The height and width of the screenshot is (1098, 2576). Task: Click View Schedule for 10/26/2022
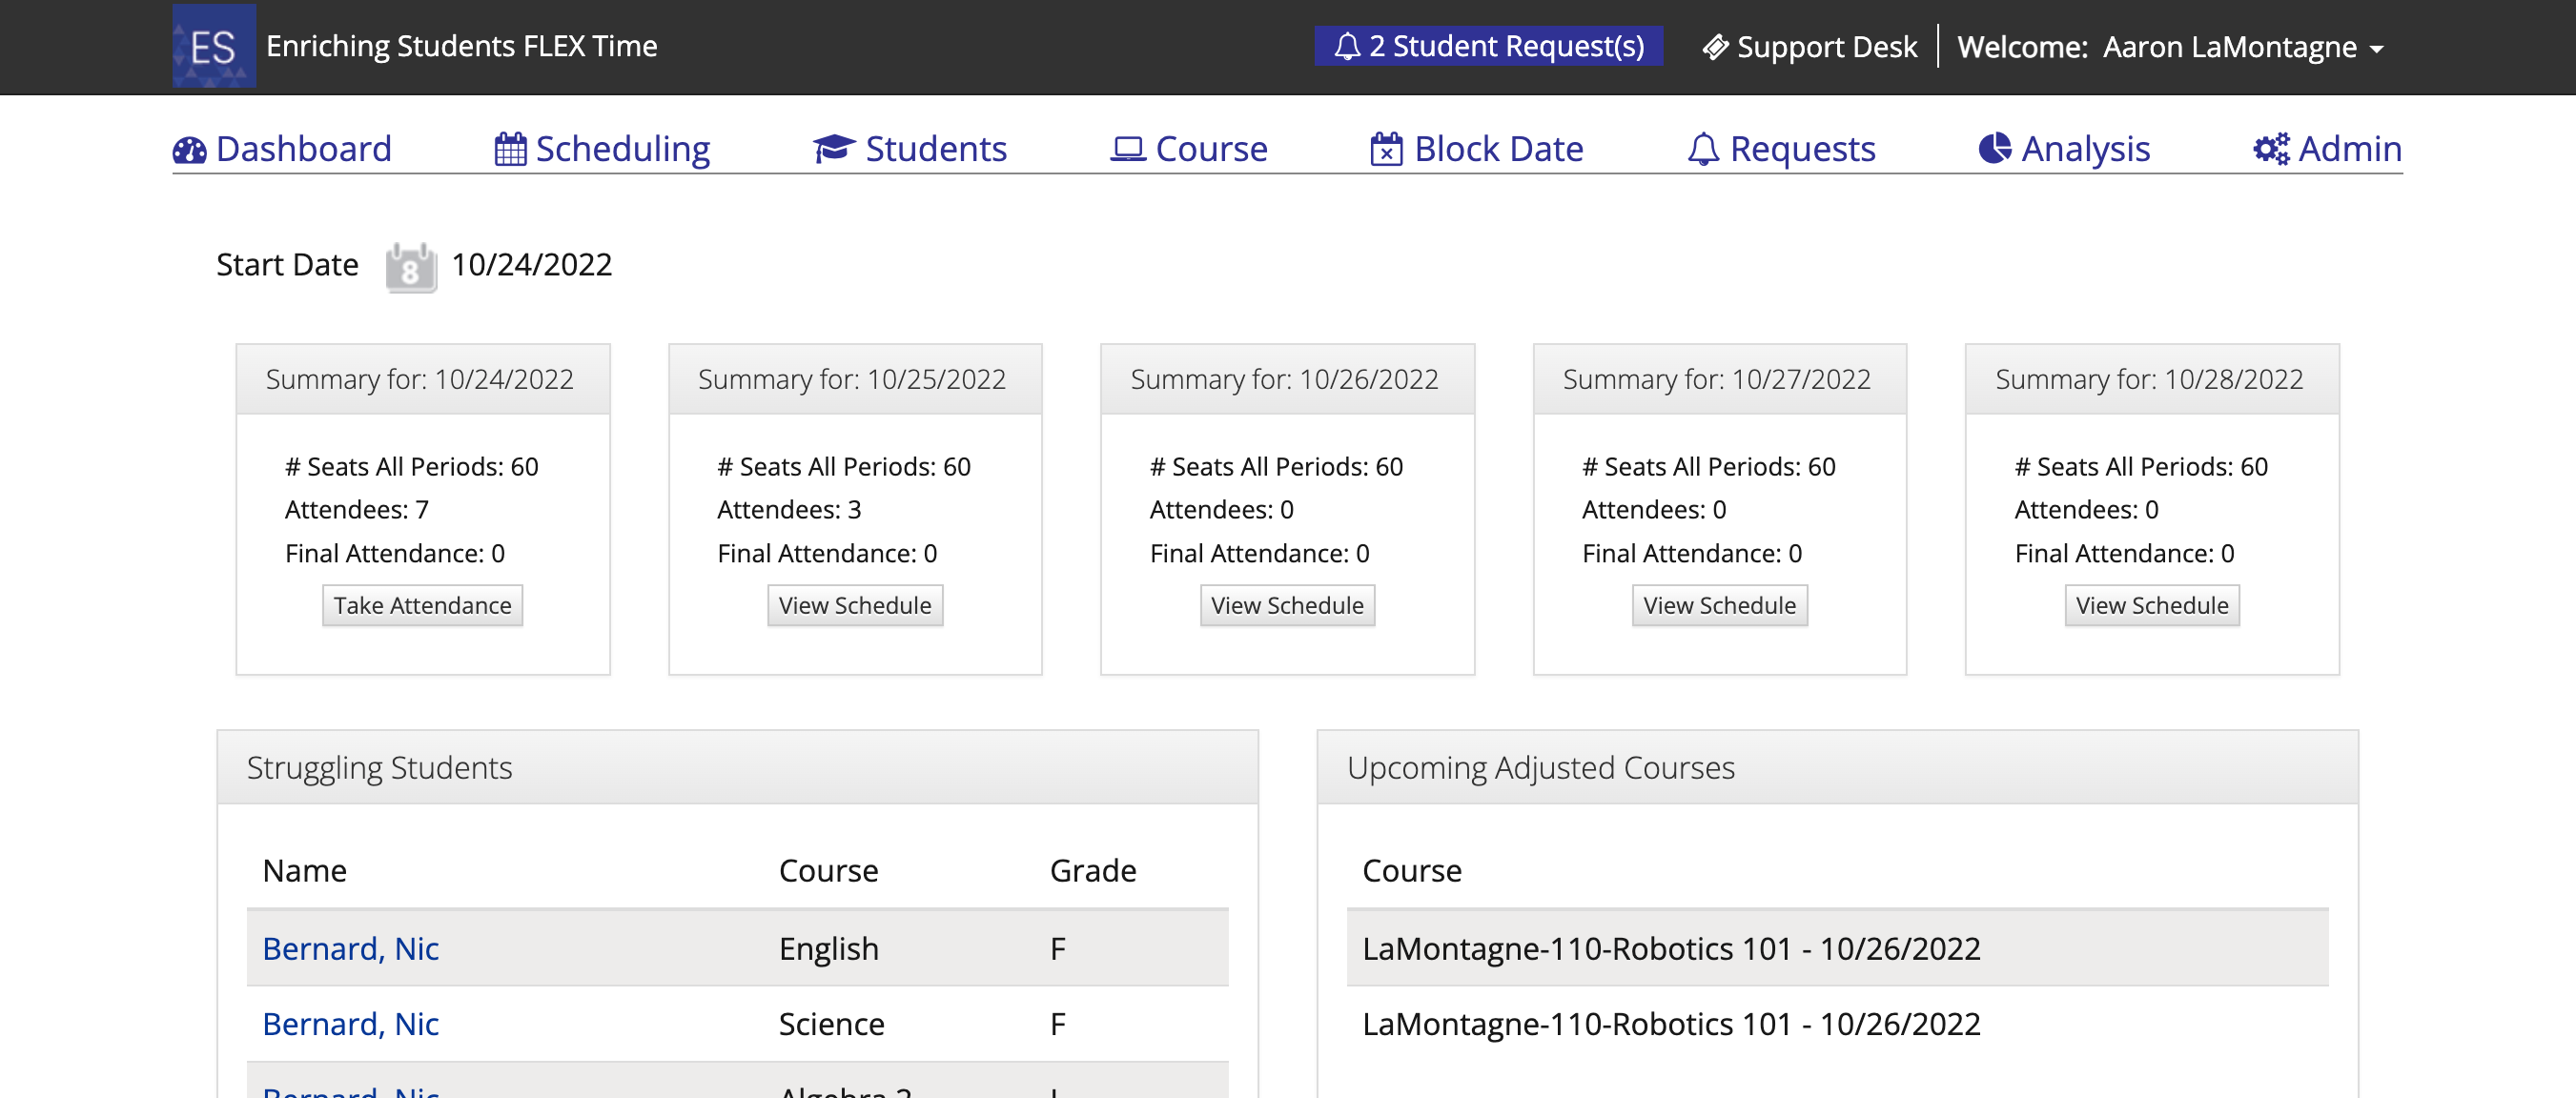pyautogui.click(x=1286, y=605)
